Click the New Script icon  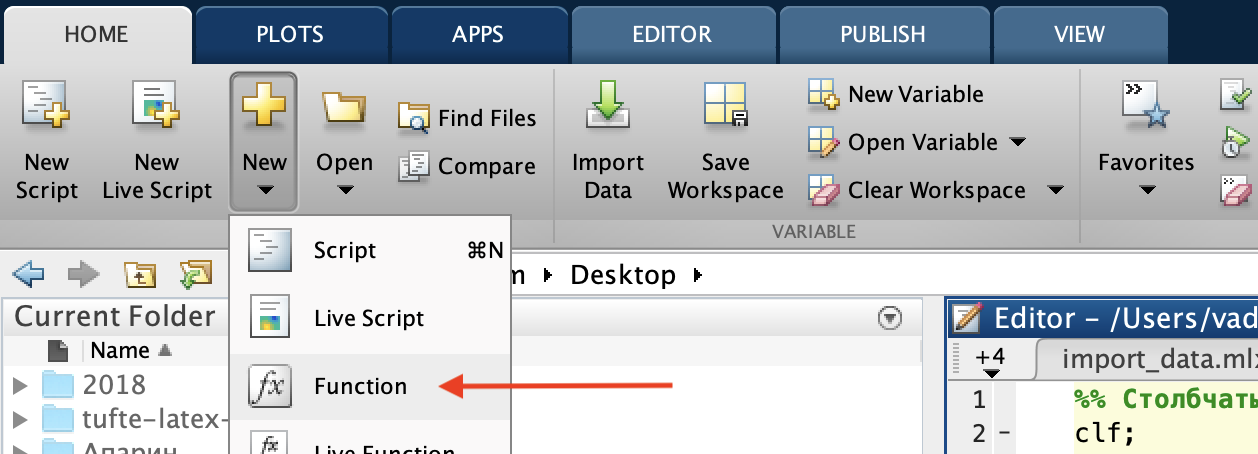(46, 106)
